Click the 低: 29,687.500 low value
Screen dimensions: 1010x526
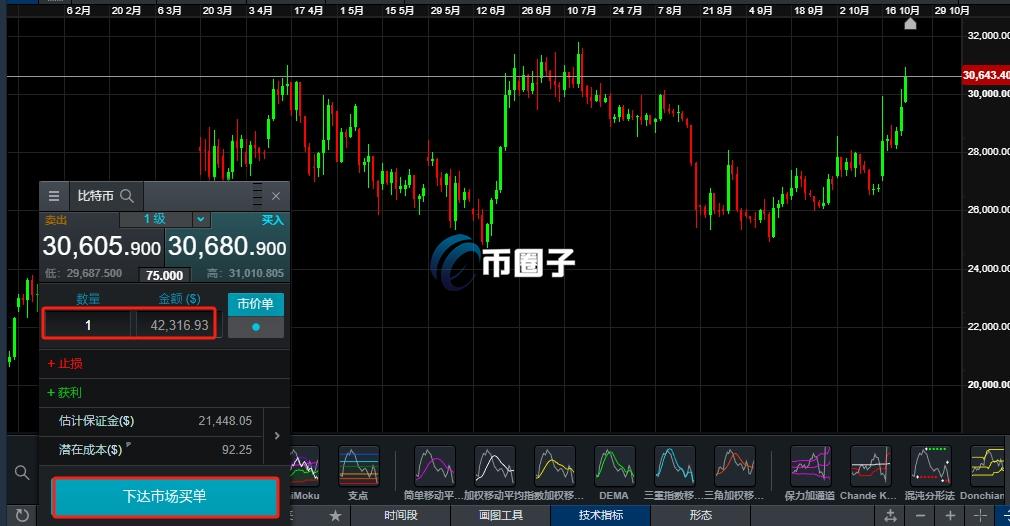pos(83,274)
